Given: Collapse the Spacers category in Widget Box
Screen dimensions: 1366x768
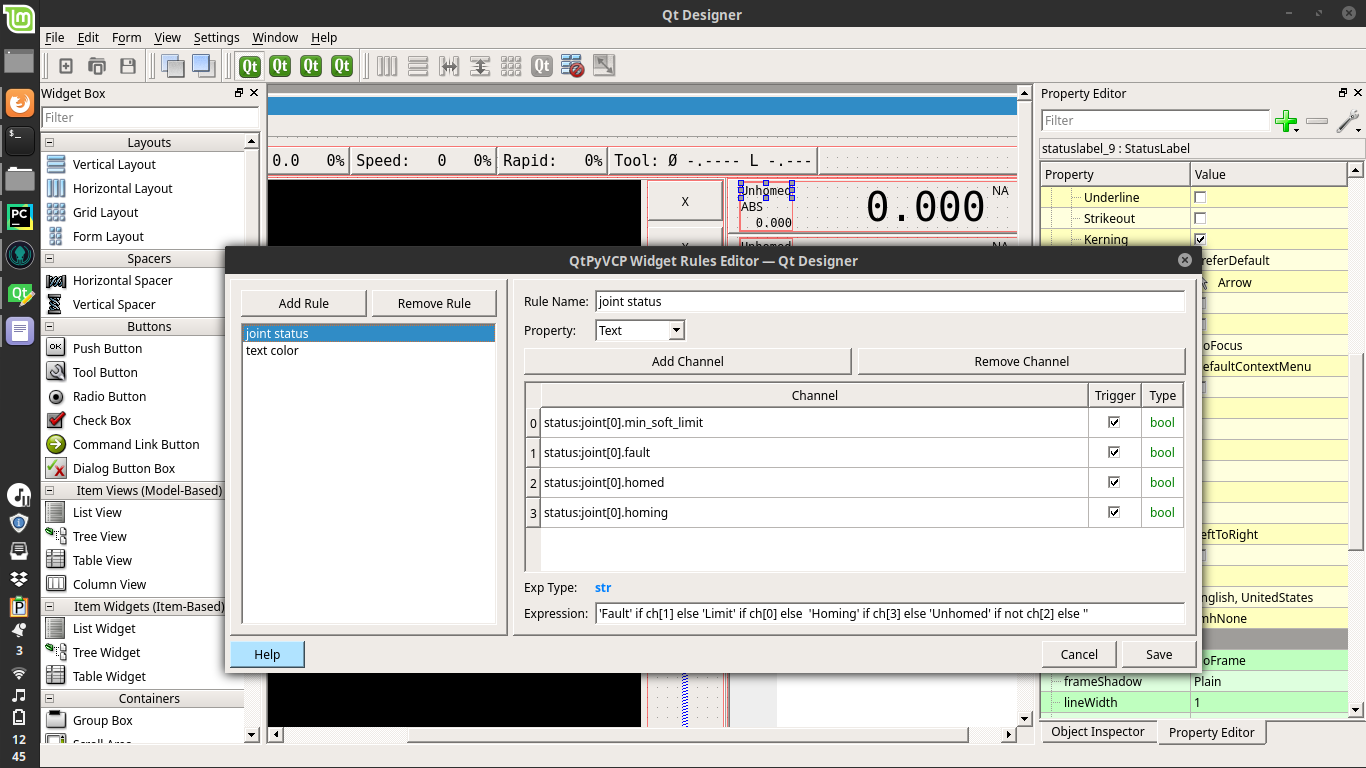Looking at the screenshot, I should click(50, 258).
